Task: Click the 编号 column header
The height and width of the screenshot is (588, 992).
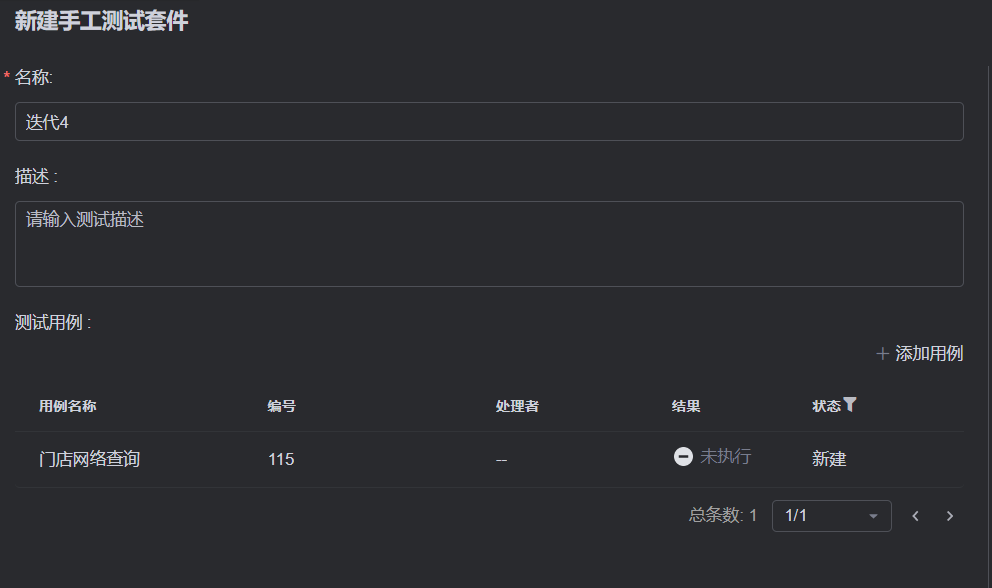Action: pos(281,406)
